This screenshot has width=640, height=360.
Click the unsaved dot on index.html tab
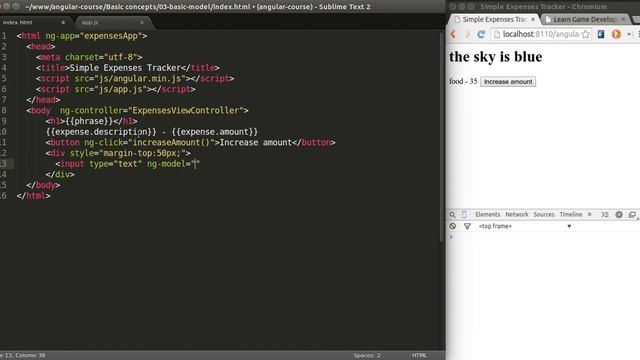[63, 22]
